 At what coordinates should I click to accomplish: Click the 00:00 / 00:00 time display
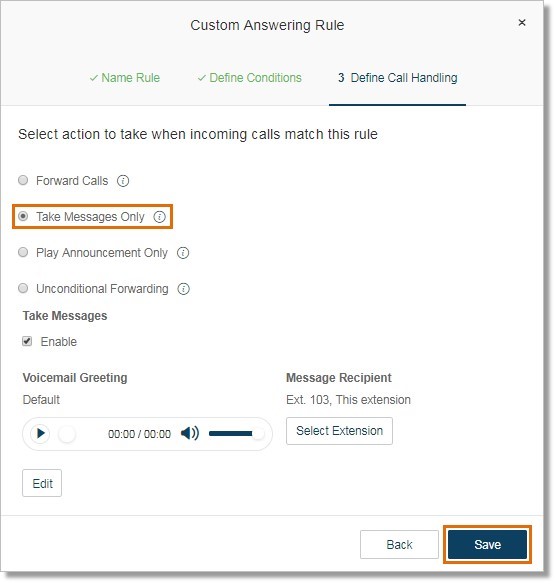click(139, 434)
